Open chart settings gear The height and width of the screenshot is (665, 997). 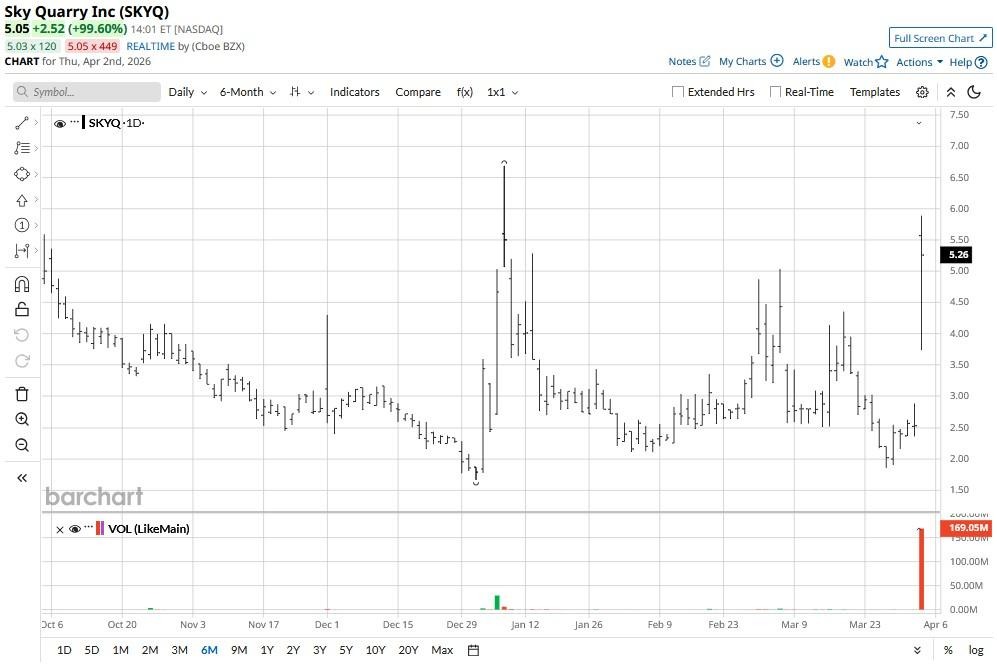(x=922, y=92)
